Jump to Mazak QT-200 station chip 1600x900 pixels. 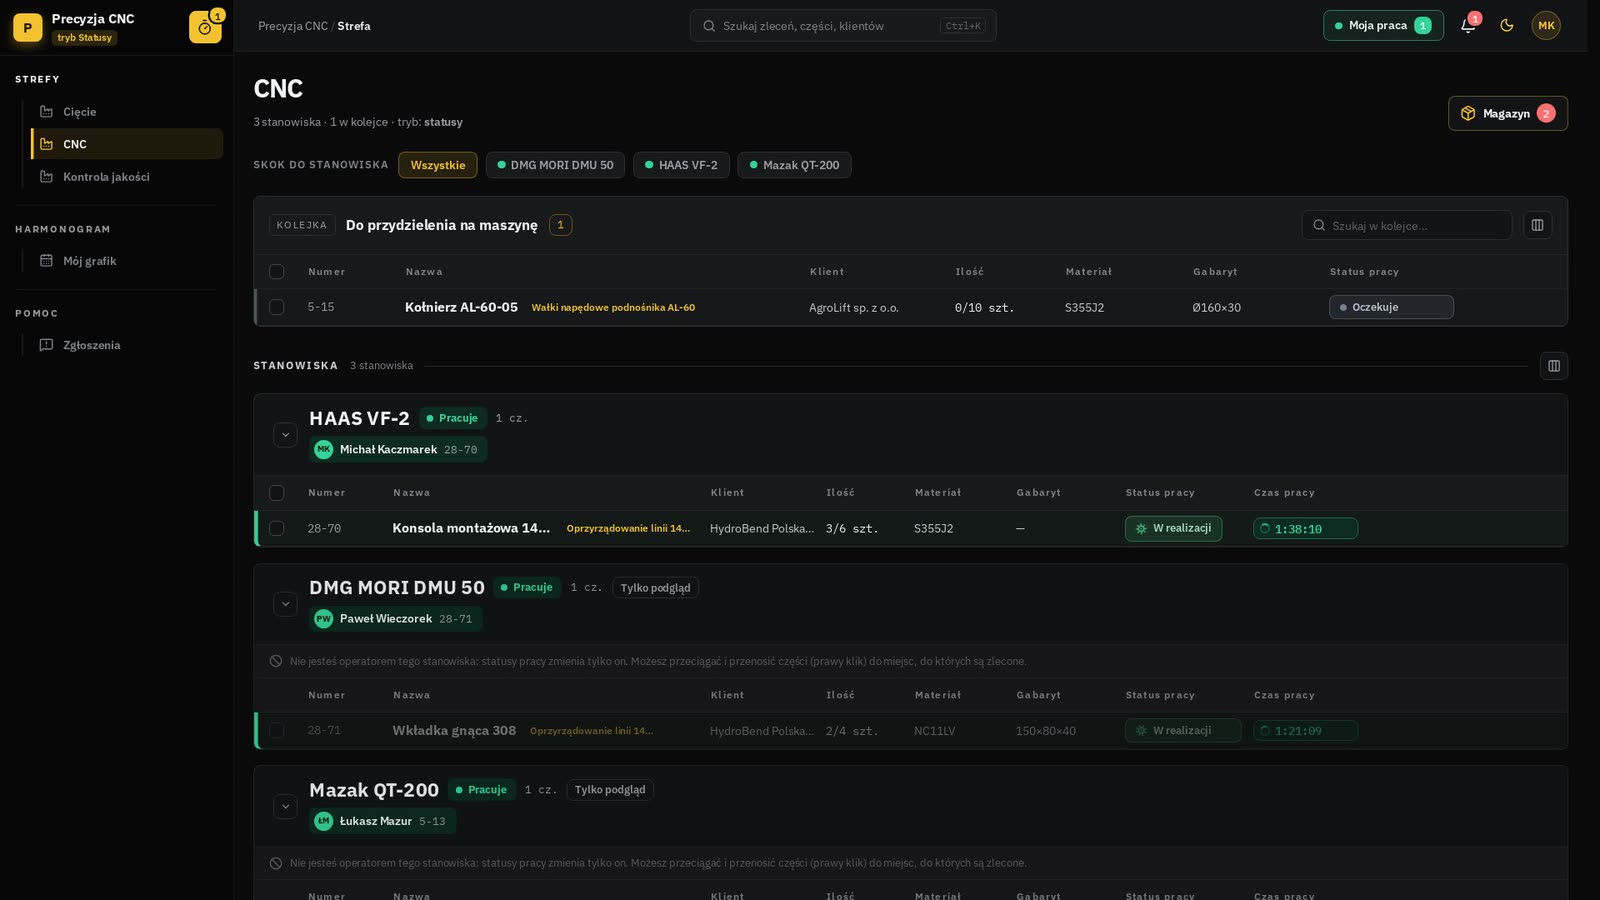click(794, 165)
